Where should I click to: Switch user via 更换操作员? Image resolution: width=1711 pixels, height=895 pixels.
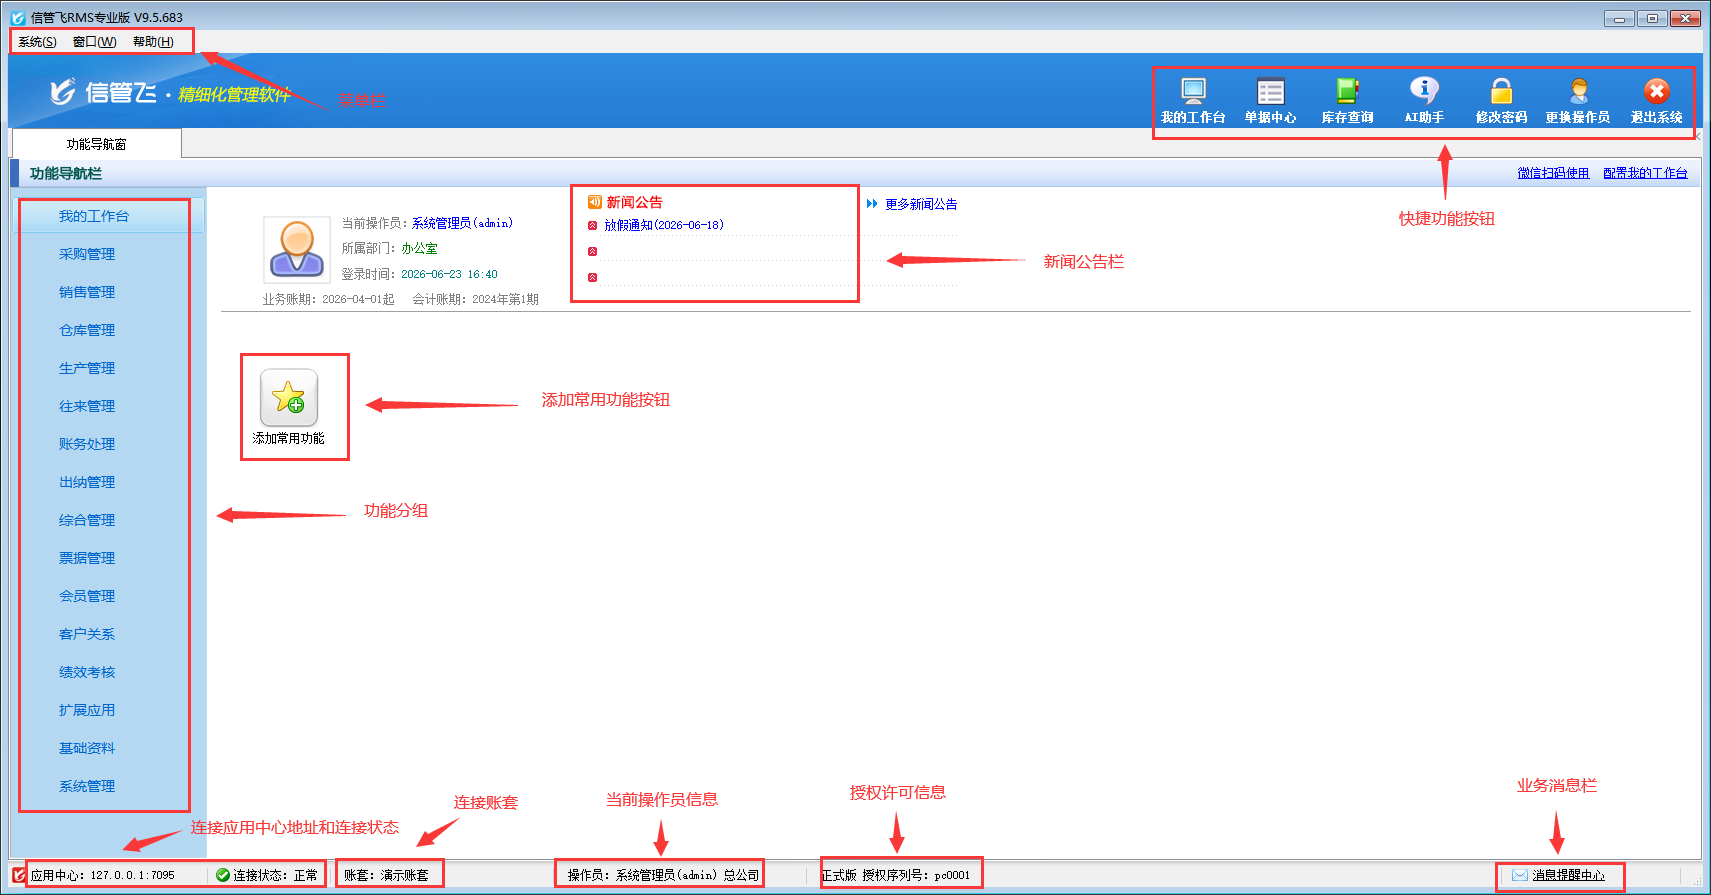tap(1578, 101)
